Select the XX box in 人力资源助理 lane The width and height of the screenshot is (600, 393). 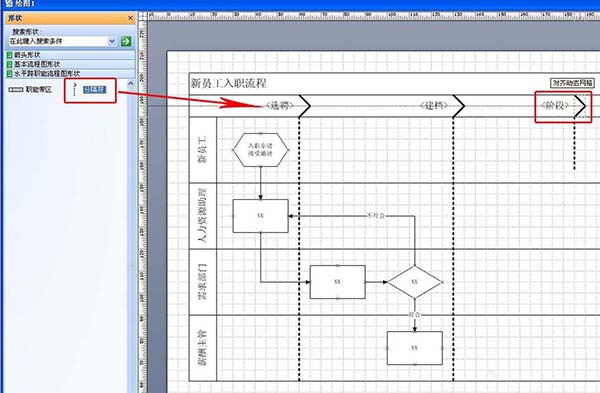261,216
